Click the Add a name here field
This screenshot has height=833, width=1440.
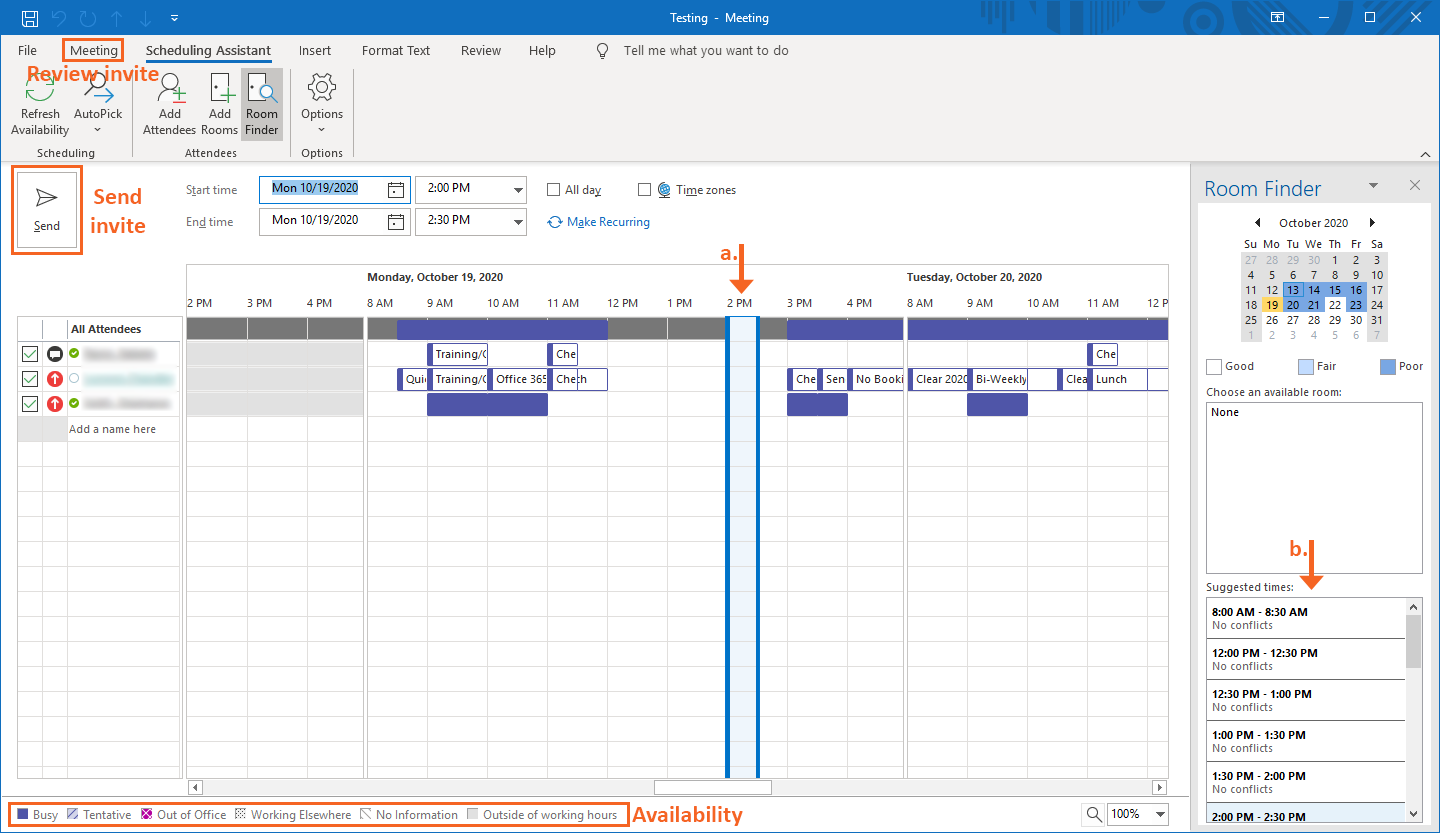click(113, 428)
